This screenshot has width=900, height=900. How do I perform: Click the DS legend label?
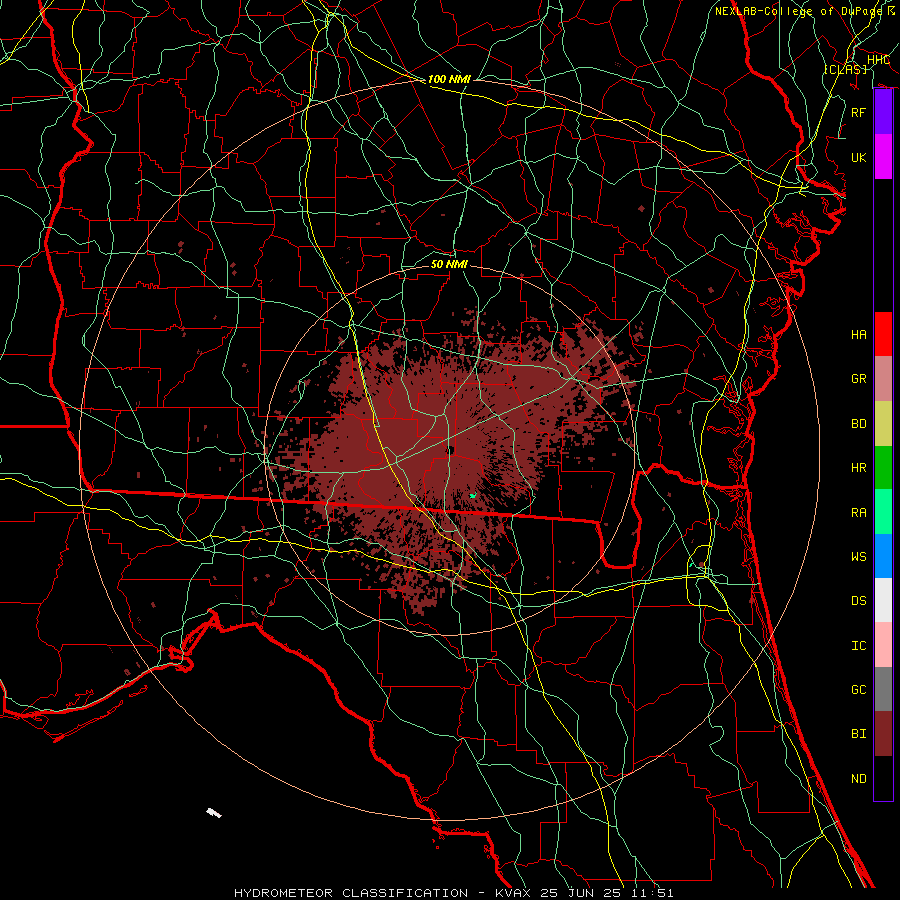pyautogui.click(x=858, y=601)
